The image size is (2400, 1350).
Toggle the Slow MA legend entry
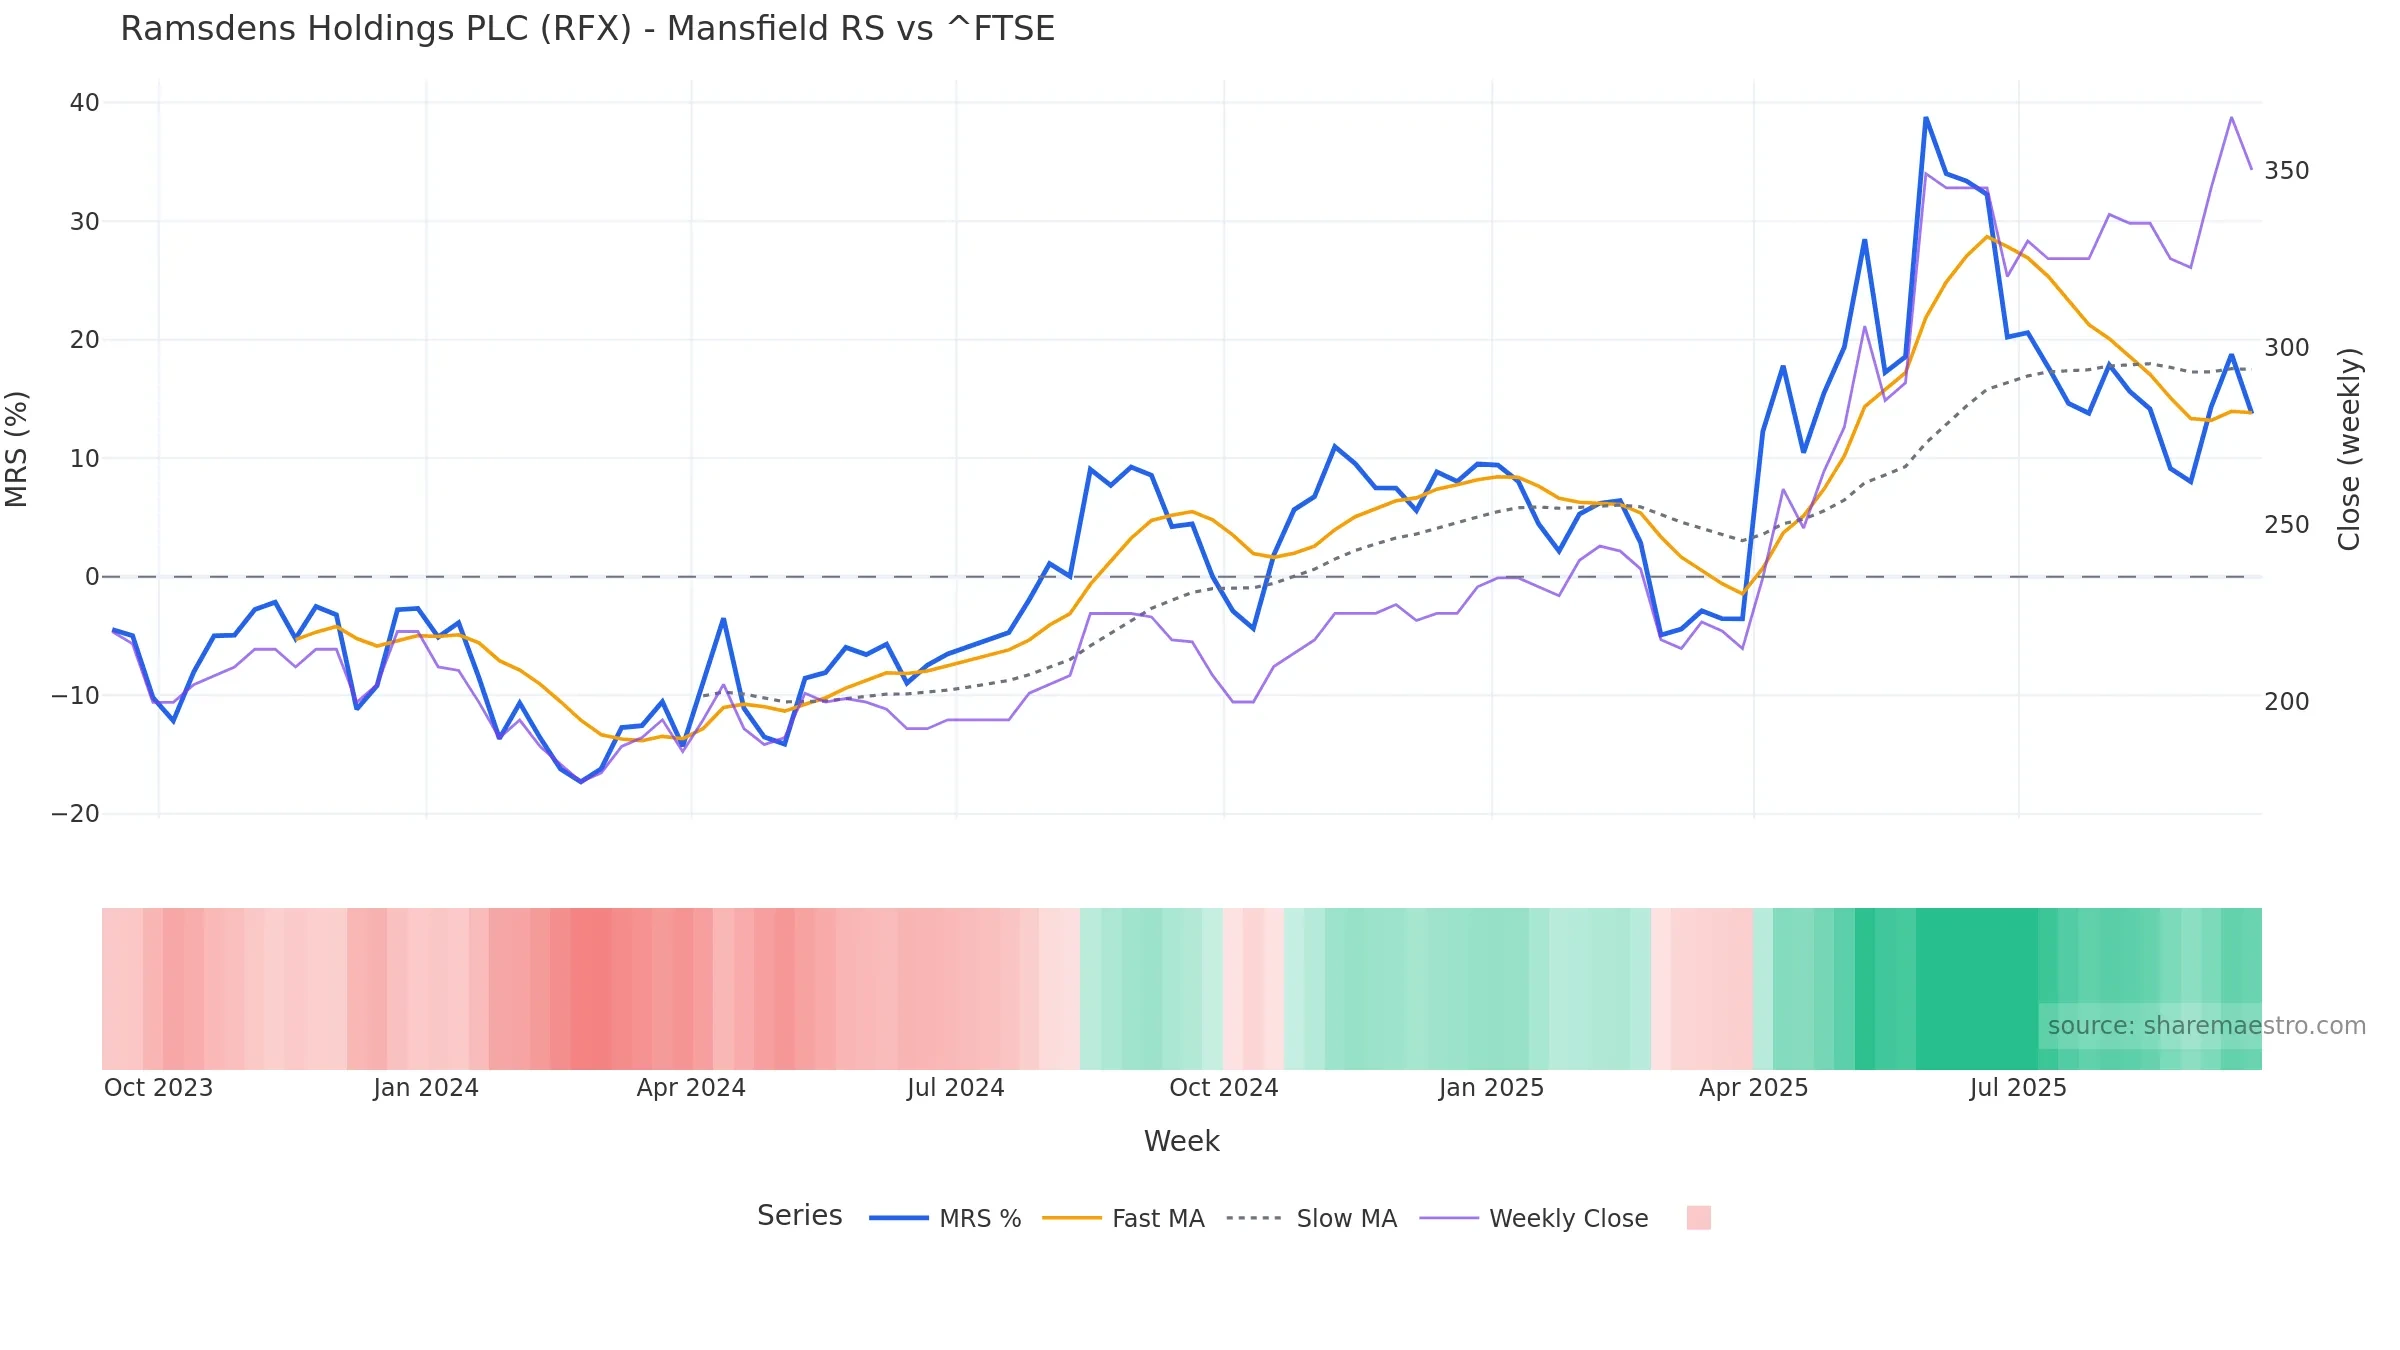tap(1311, 1218)
